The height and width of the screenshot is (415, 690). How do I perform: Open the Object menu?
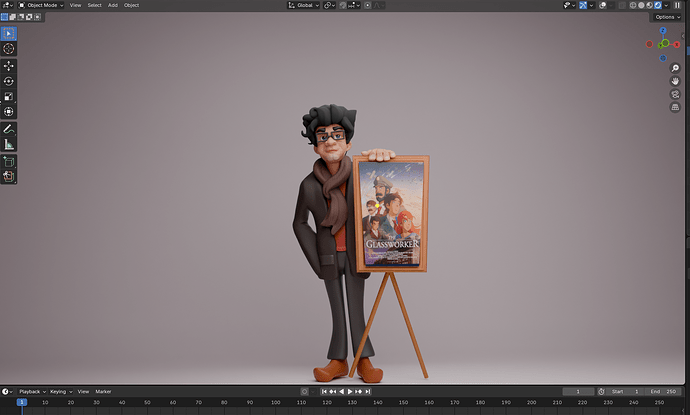click(131, 5)
